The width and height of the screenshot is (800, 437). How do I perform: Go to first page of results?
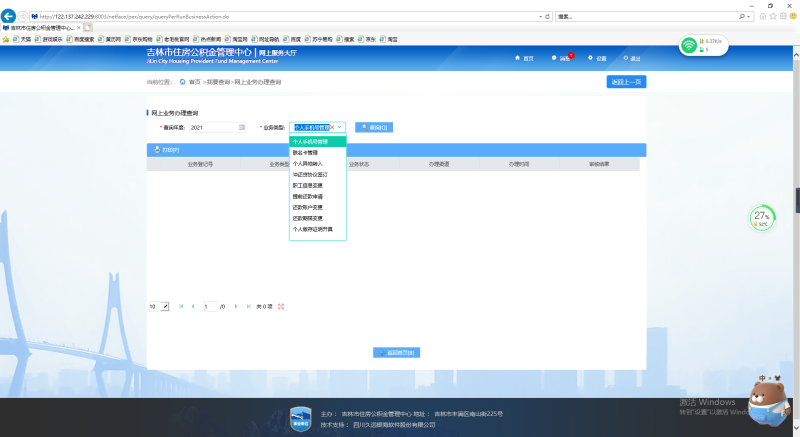click(x=181, y=306)
